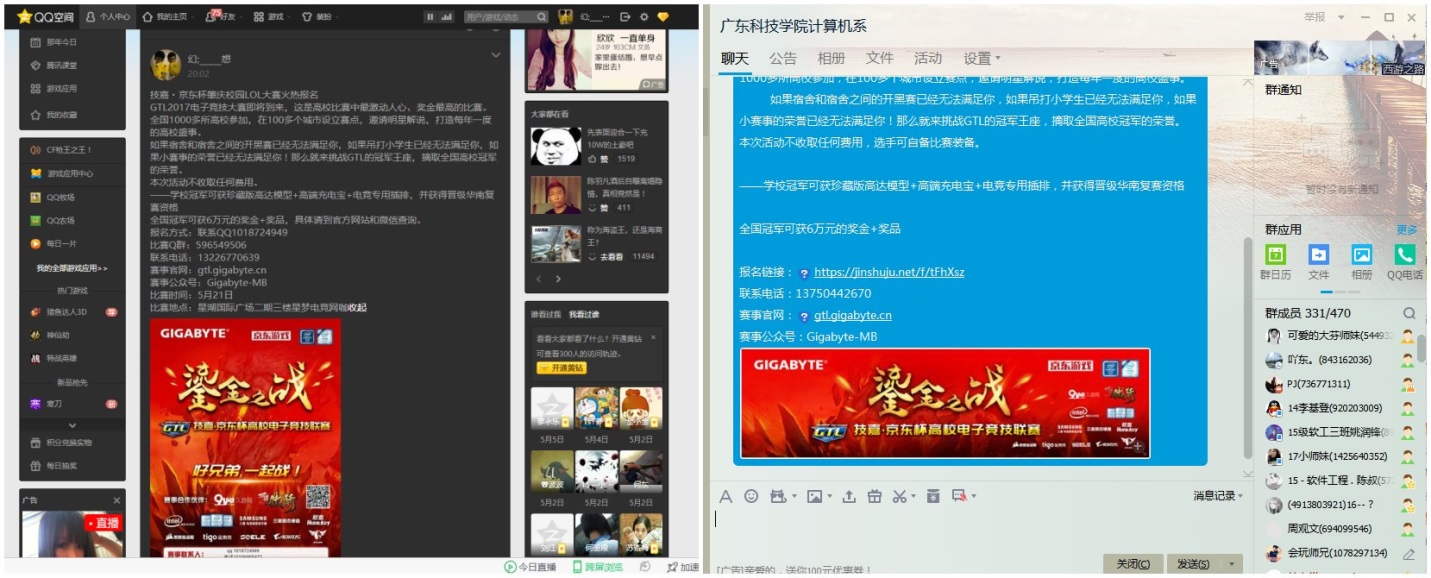1431x578 pixels.
Task: Open 游戏应用 in the sidebar
Action: tap(54, 88)
